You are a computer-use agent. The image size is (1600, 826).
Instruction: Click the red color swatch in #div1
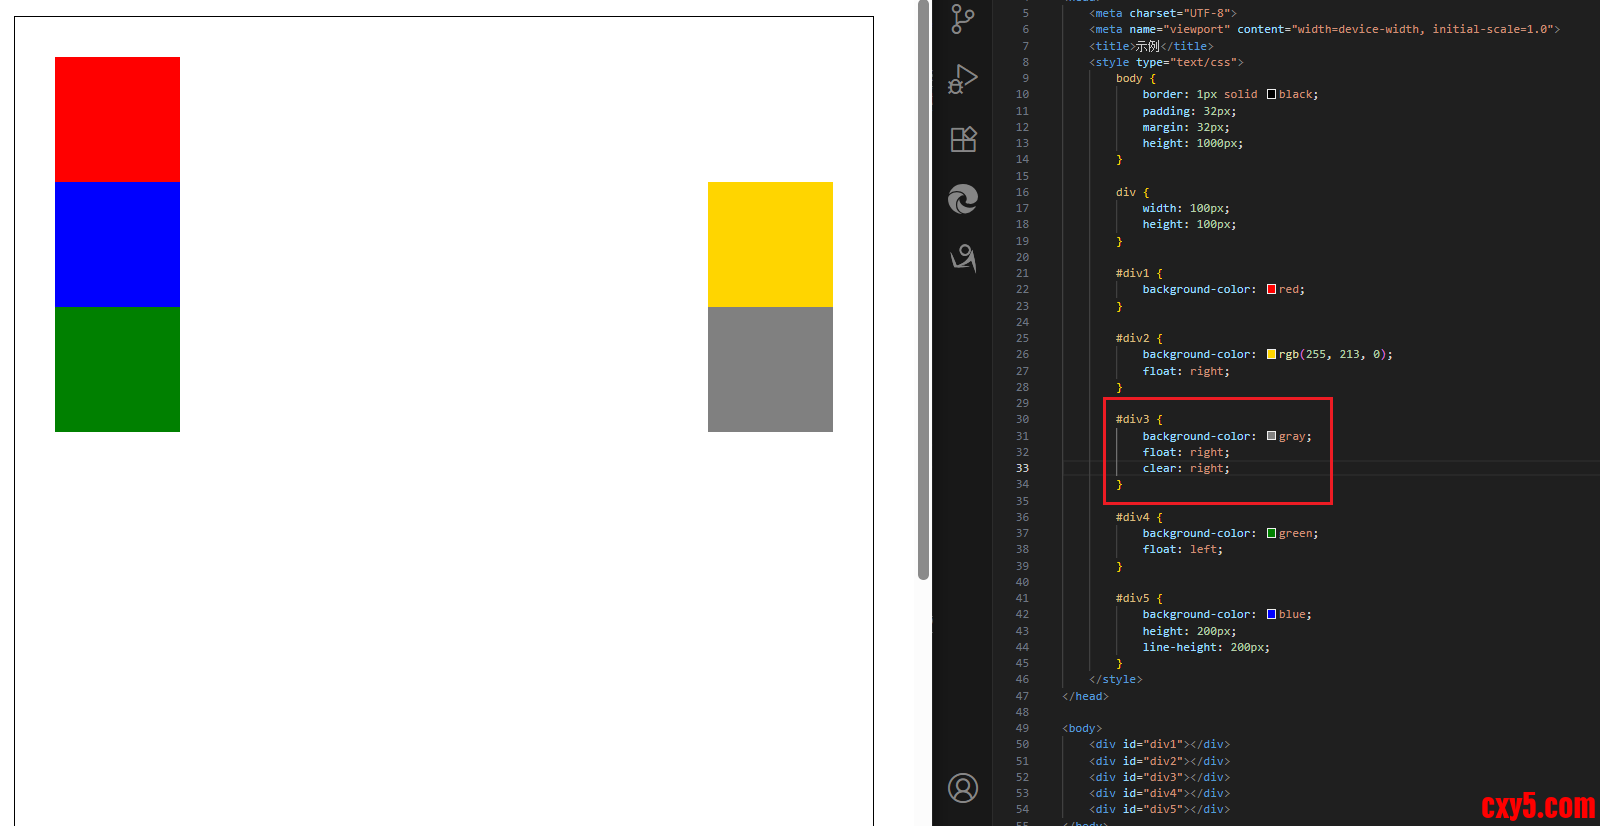tap(1271, 289)
